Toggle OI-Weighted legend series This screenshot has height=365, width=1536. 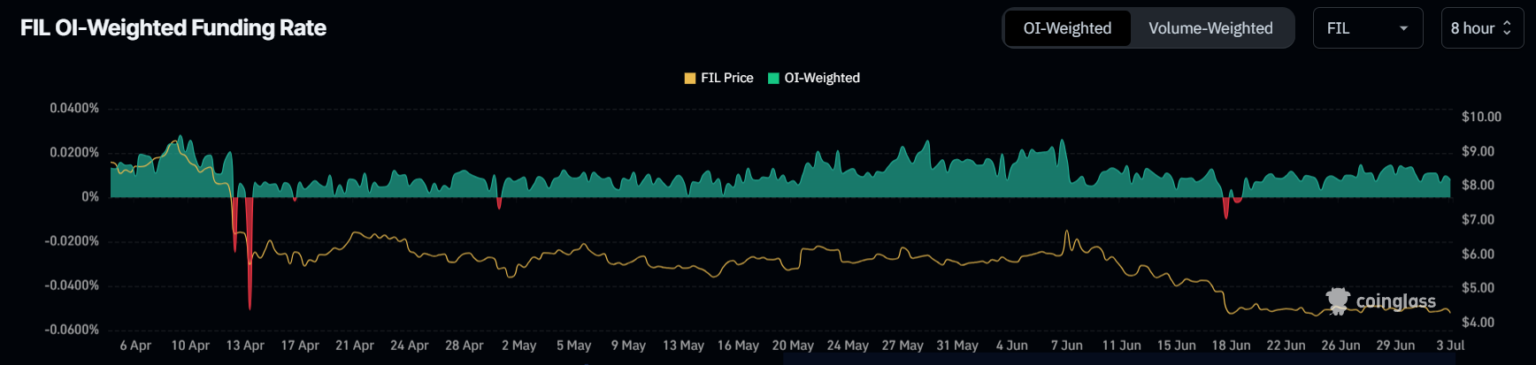click(813, 78)
